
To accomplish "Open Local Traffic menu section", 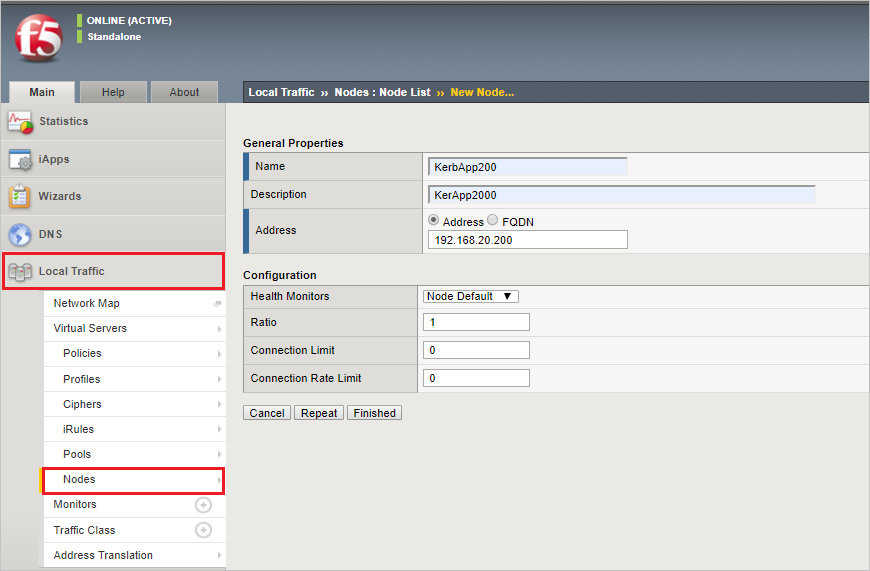I will 113,271.
